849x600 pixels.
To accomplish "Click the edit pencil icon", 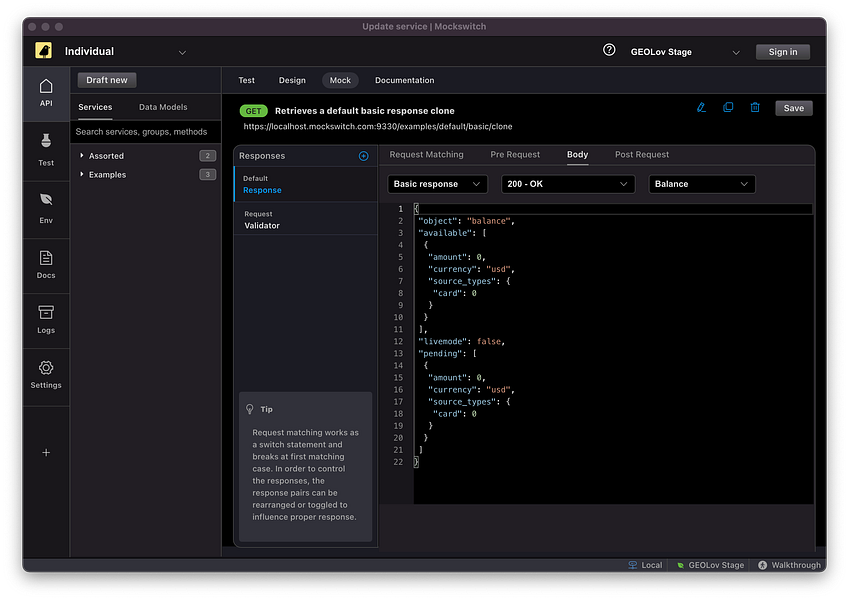I will click(701, 107).
